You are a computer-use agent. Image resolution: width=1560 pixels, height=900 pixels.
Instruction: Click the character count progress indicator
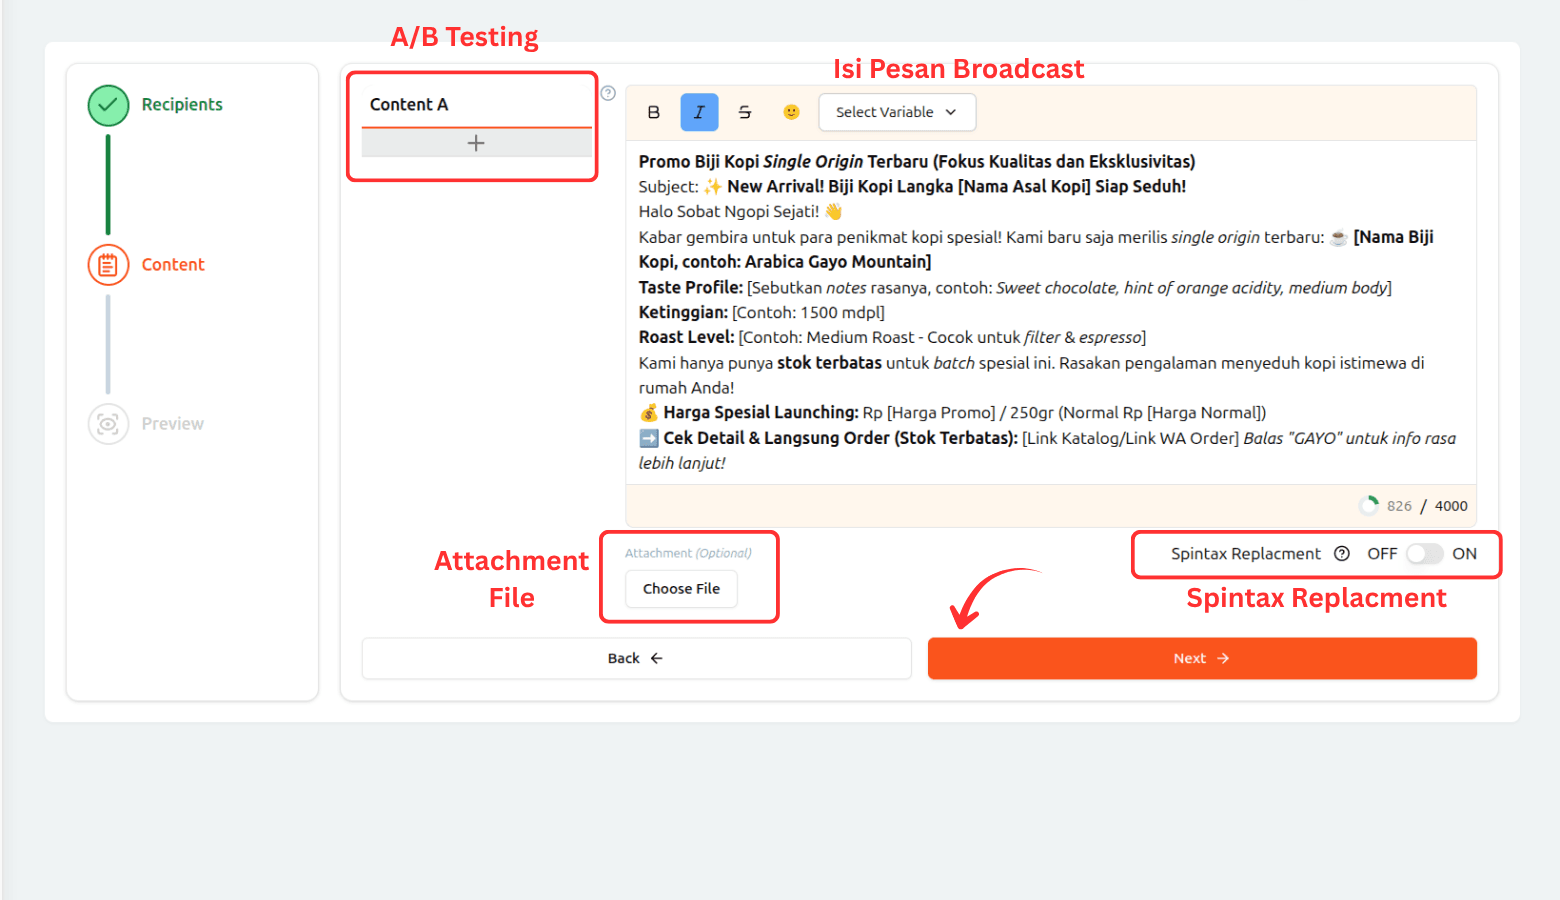pos(1368,506)
